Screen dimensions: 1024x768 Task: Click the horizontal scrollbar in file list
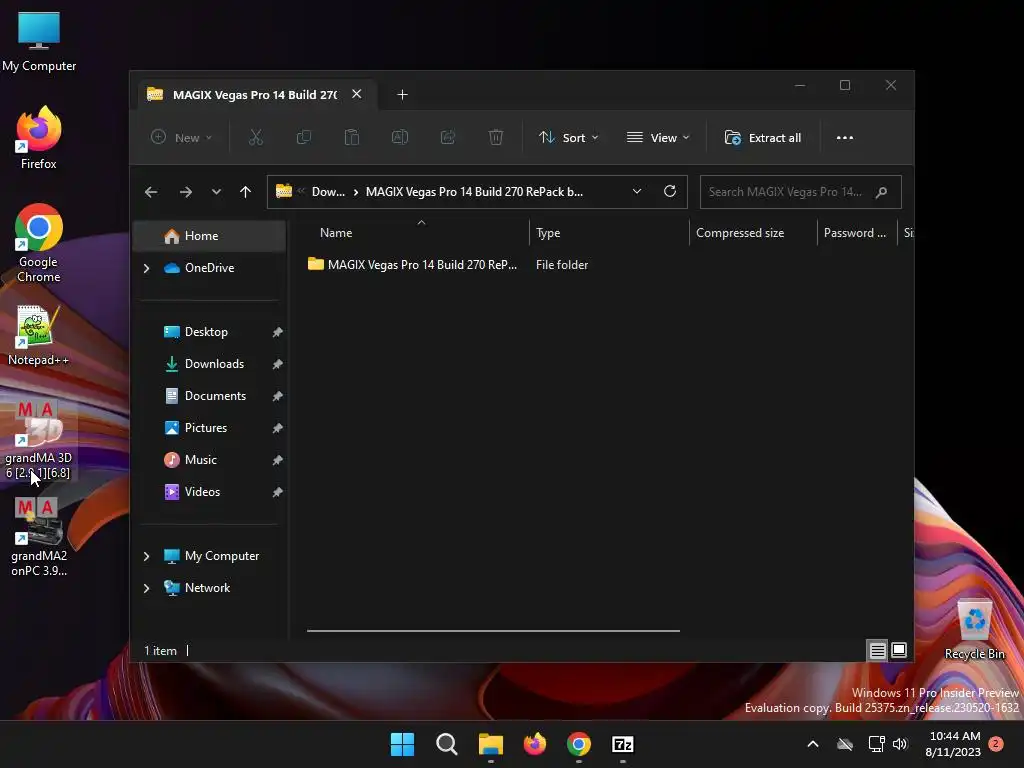click(x=493, y=631)
